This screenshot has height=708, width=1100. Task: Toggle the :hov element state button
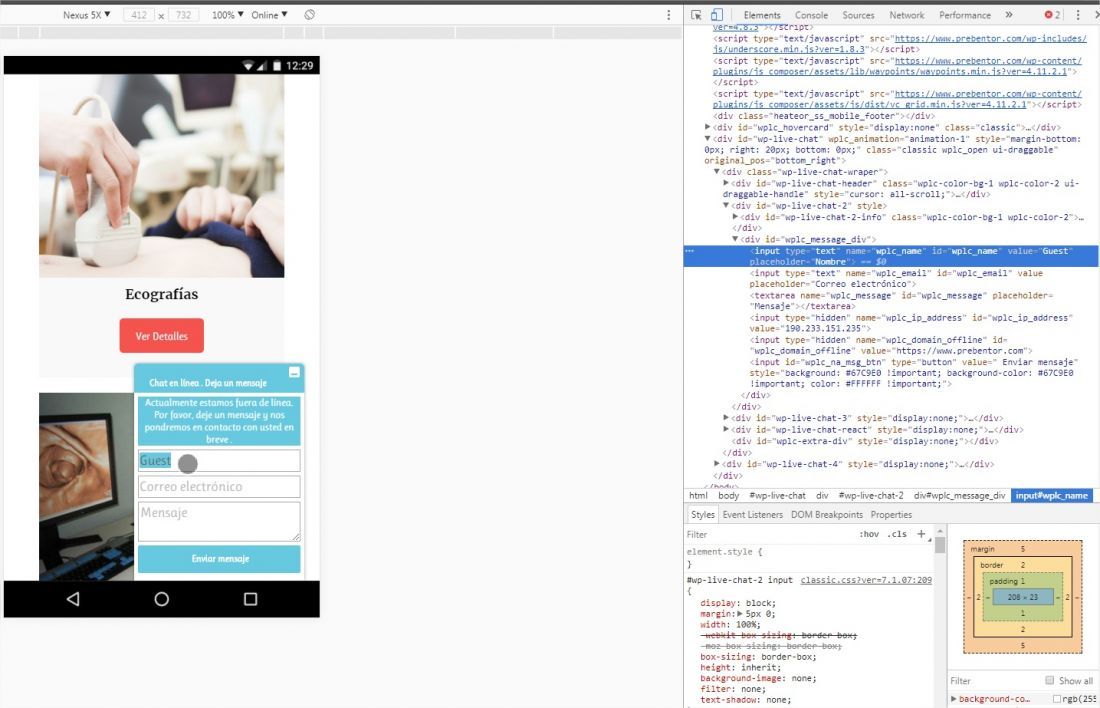click(868, 534)
